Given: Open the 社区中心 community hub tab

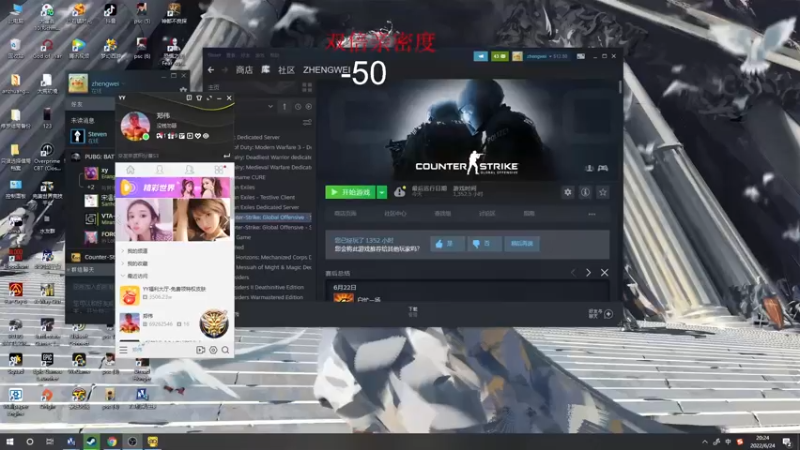Looking at the screenshot, I should [395, 214].
